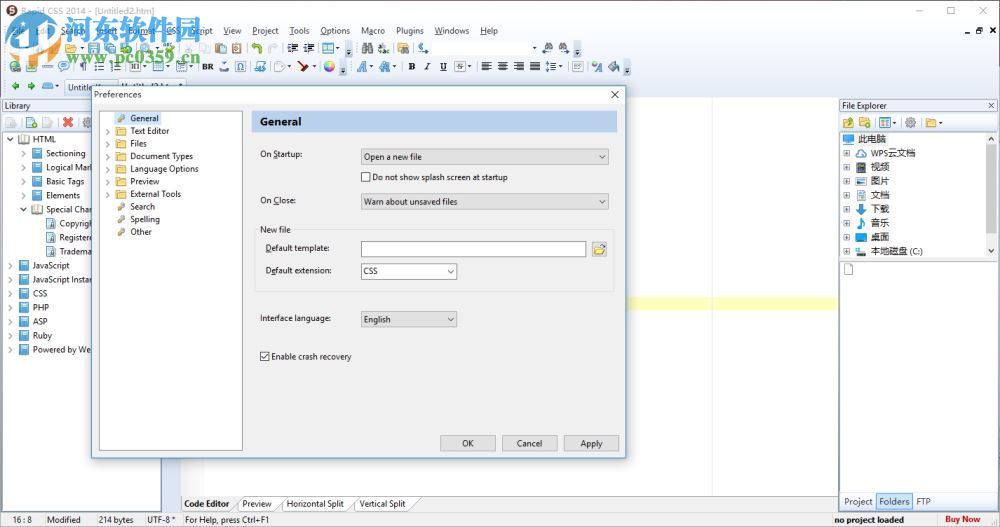1000x527 pixels.
Task: Collapse the HTML library node
Action: pyautogui.click(x=10, y=139)
